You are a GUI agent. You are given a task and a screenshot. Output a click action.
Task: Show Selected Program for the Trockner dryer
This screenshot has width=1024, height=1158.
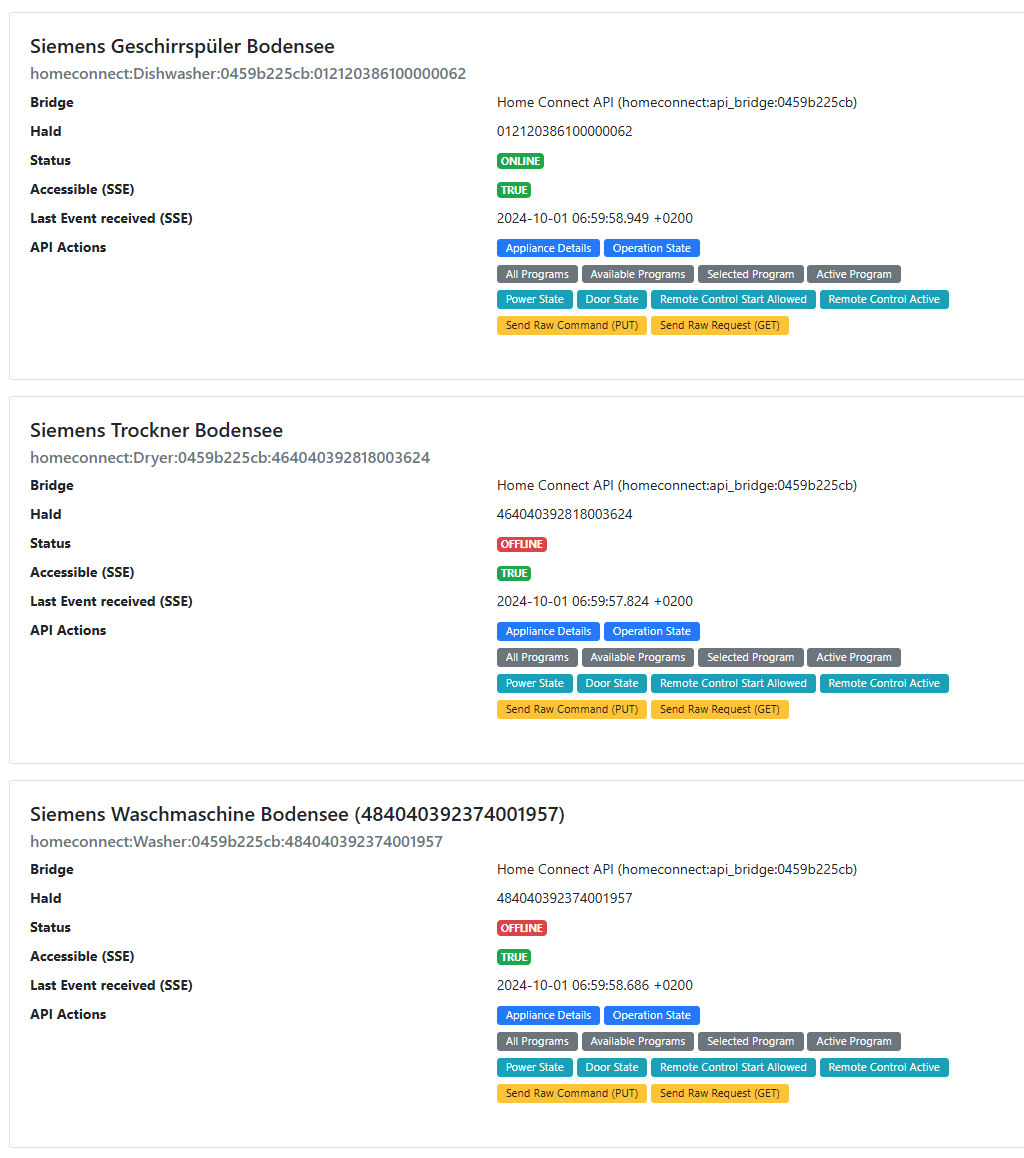coord(750,657)
